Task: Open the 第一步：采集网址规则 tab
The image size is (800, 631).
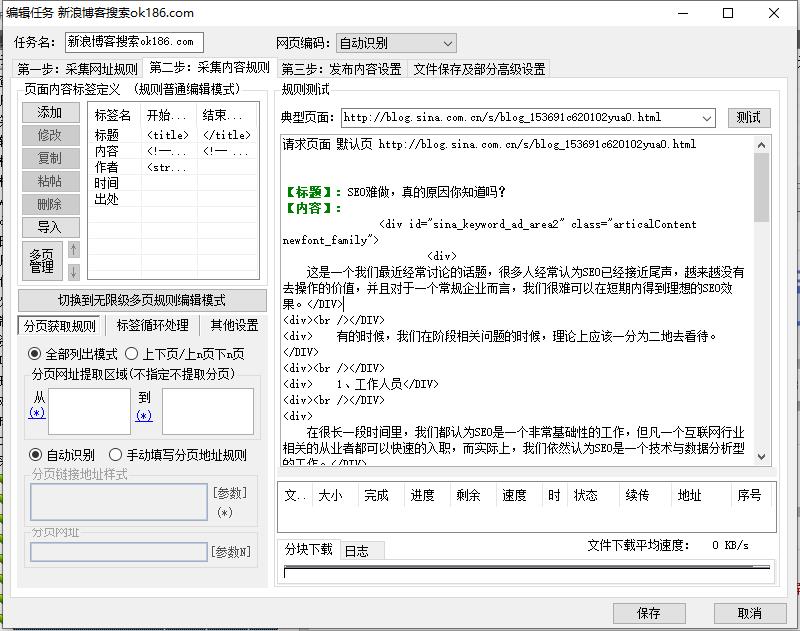Action: pos(78,69)
